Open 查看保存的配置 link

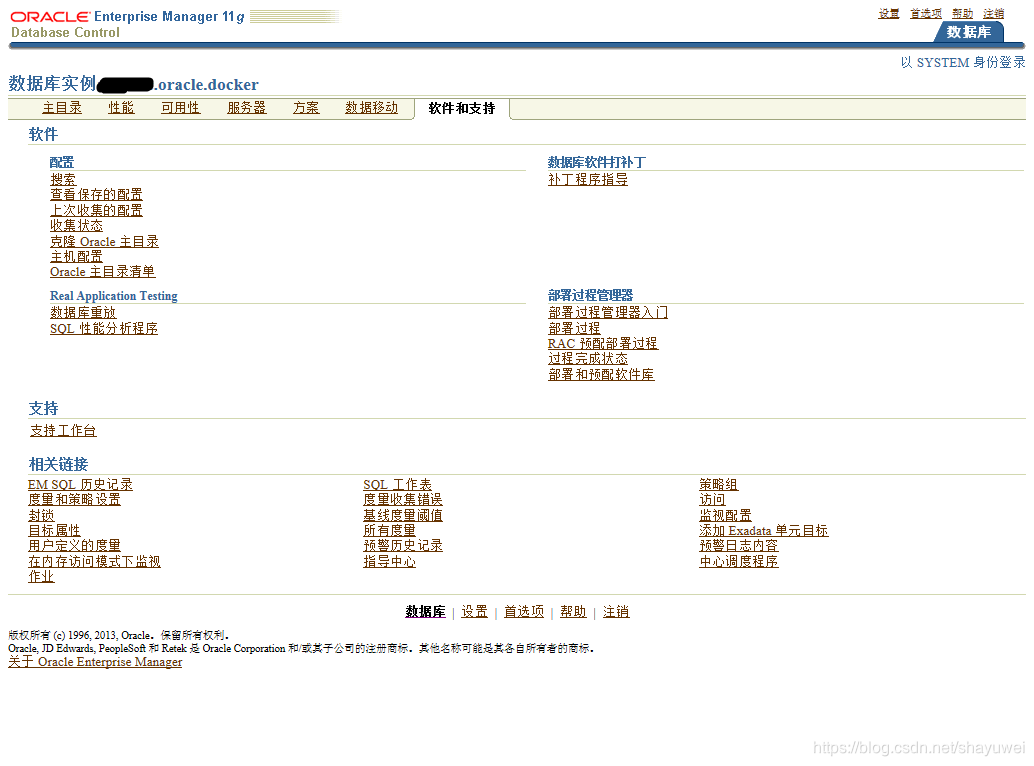pos(96,194)
